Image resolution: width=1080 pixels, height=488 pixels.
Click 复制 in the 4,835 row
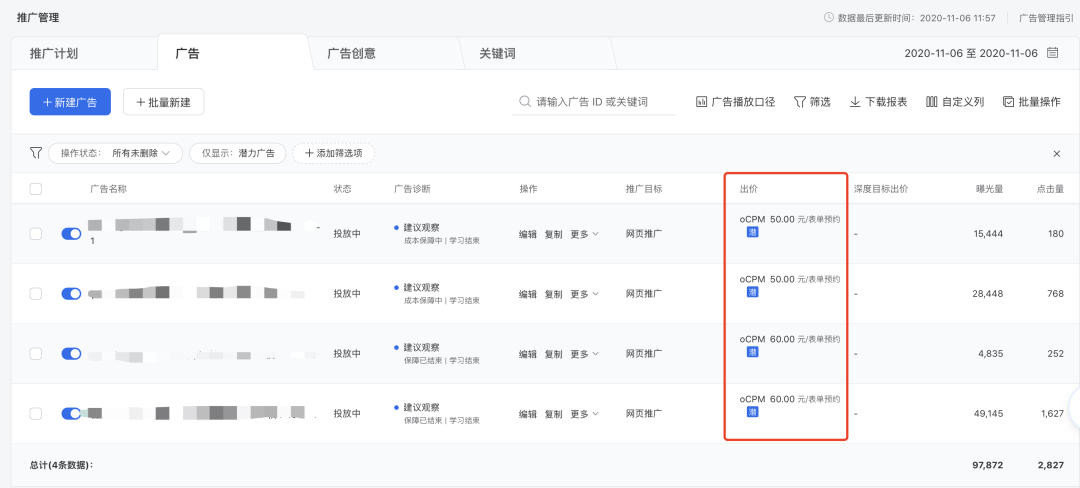click(x=554, y=354)
